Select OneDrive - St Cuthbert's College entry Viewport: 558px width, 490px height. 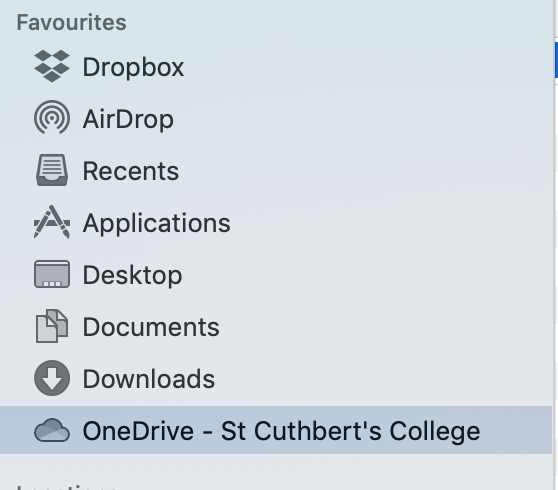276,430
